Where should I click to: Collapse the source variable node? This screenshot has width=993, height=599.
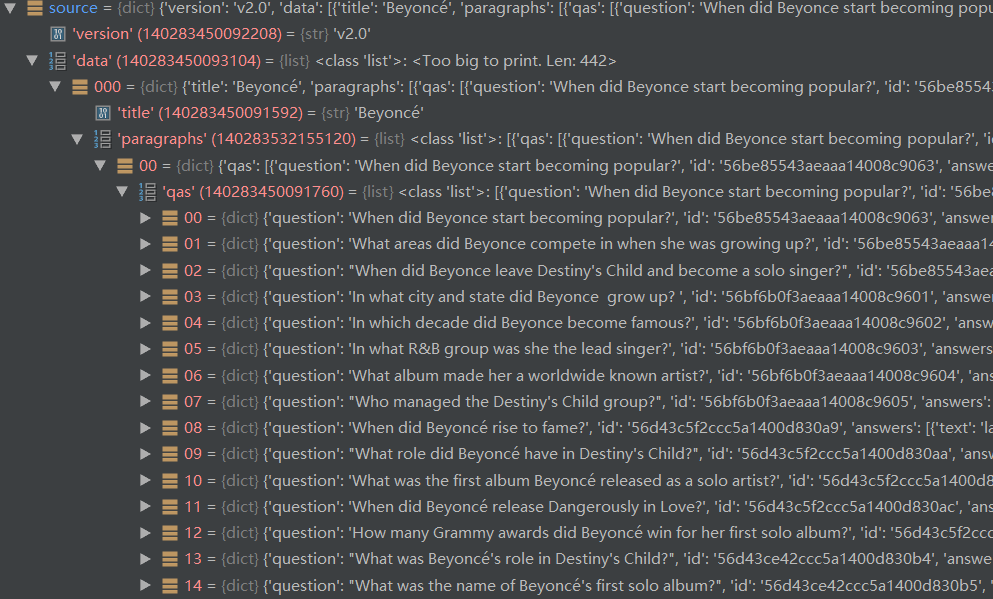(11, 8)
